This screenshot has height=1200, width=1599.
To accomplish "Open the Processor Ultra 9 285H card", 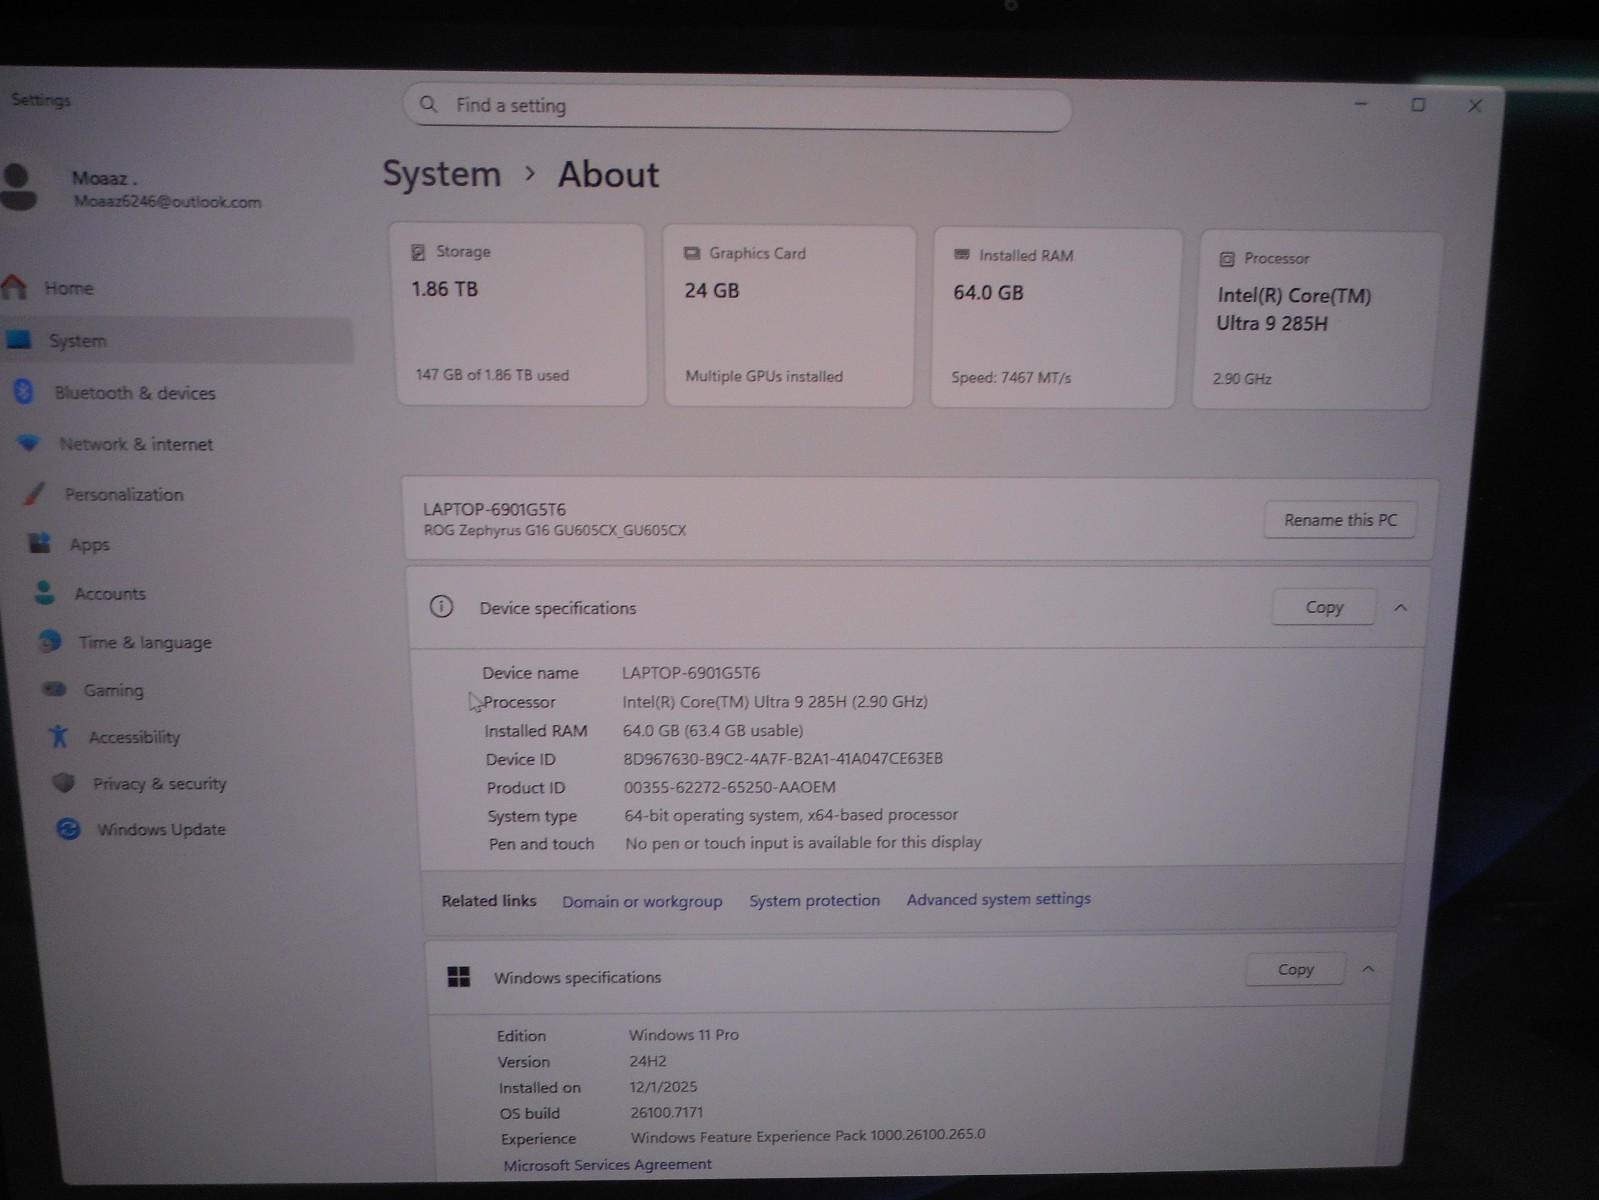I will point(1316,321).
